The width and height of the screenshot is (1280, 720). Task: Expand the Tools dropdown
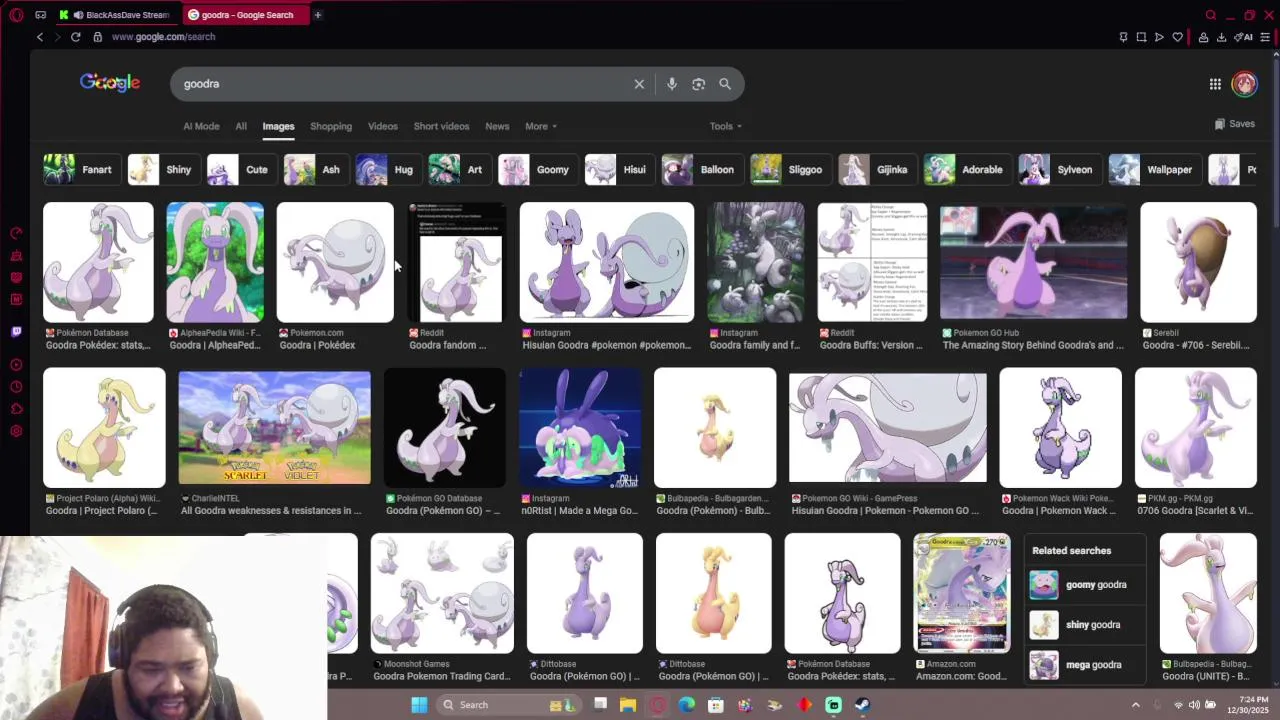tap(726, 126)
